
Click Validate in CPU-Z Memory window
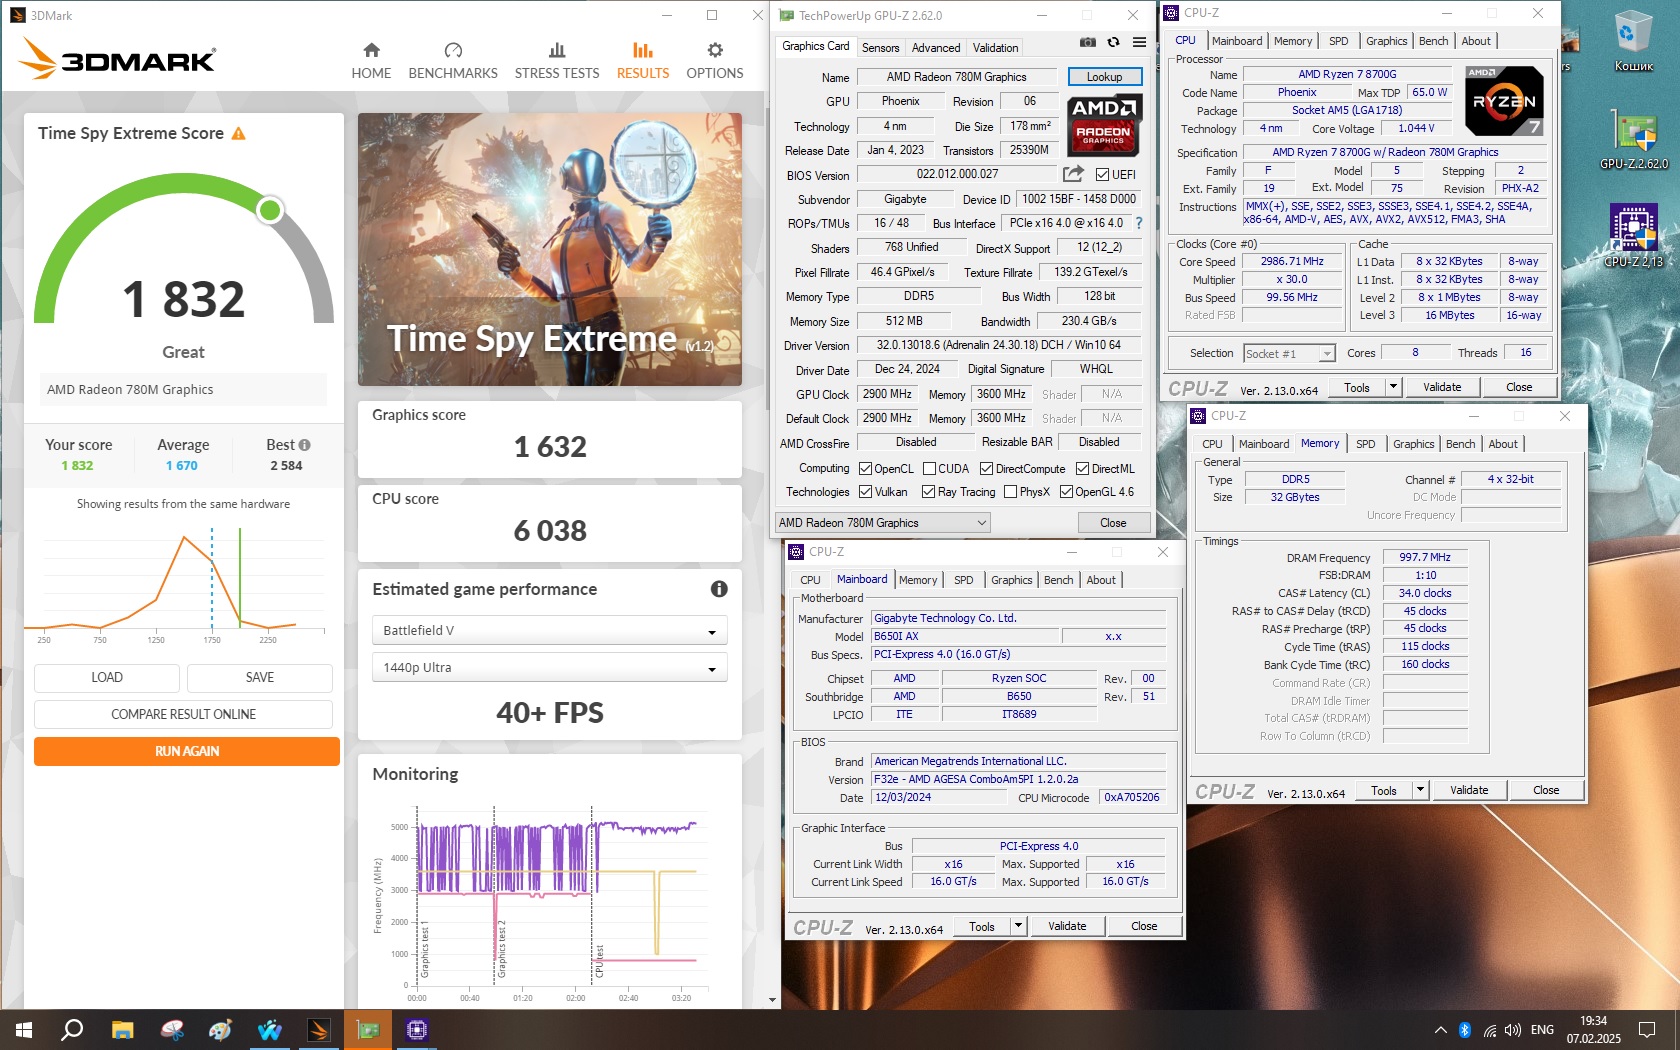[1469, 790]
